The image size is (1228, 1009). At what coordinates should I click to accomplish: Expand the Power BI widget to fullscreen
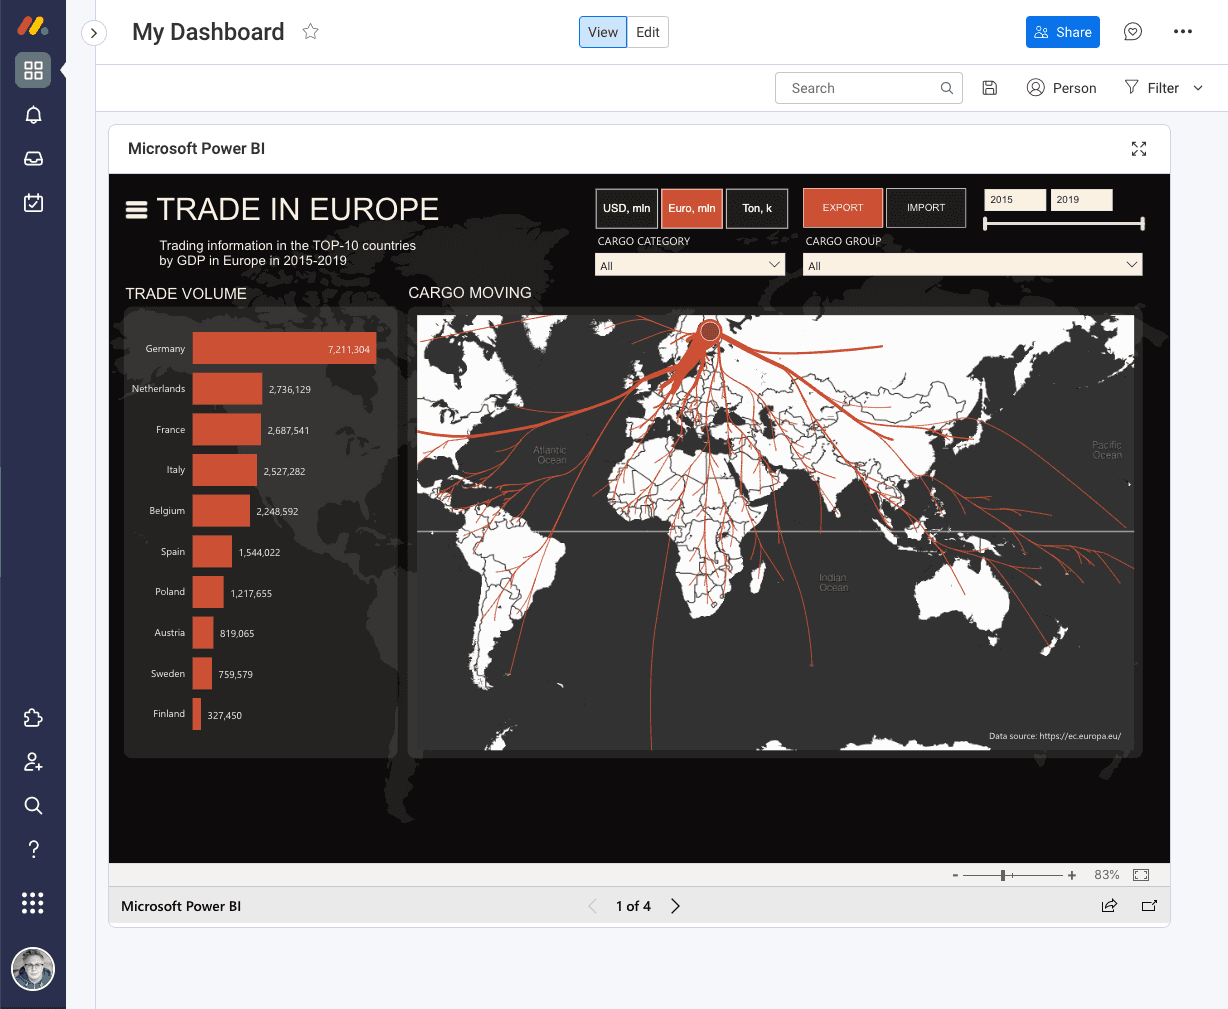pyautogui.click(x=1138, y=148)
